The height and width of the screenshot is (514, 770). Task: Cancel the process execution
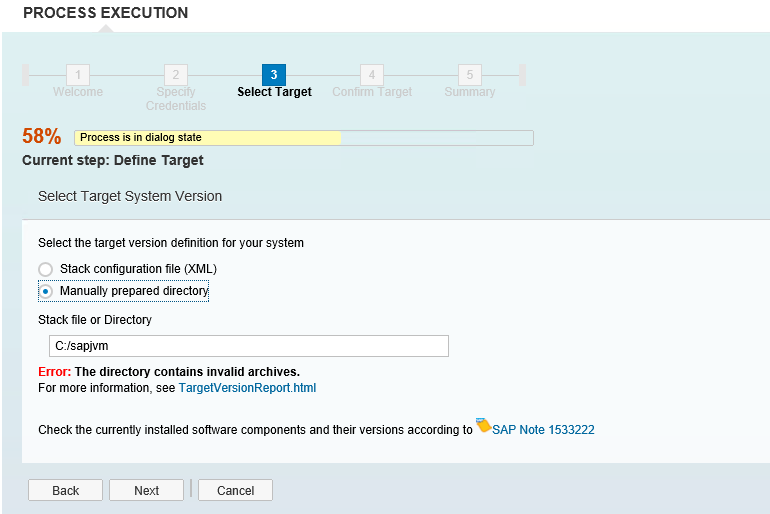click(235, 490)
